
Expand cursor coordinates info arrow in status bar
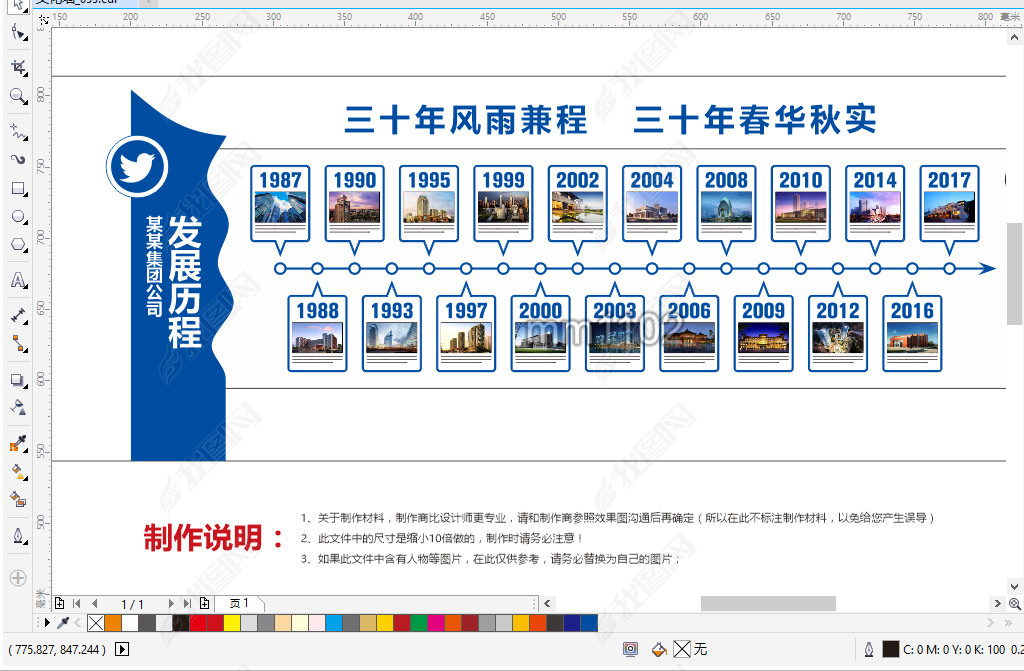122,649
